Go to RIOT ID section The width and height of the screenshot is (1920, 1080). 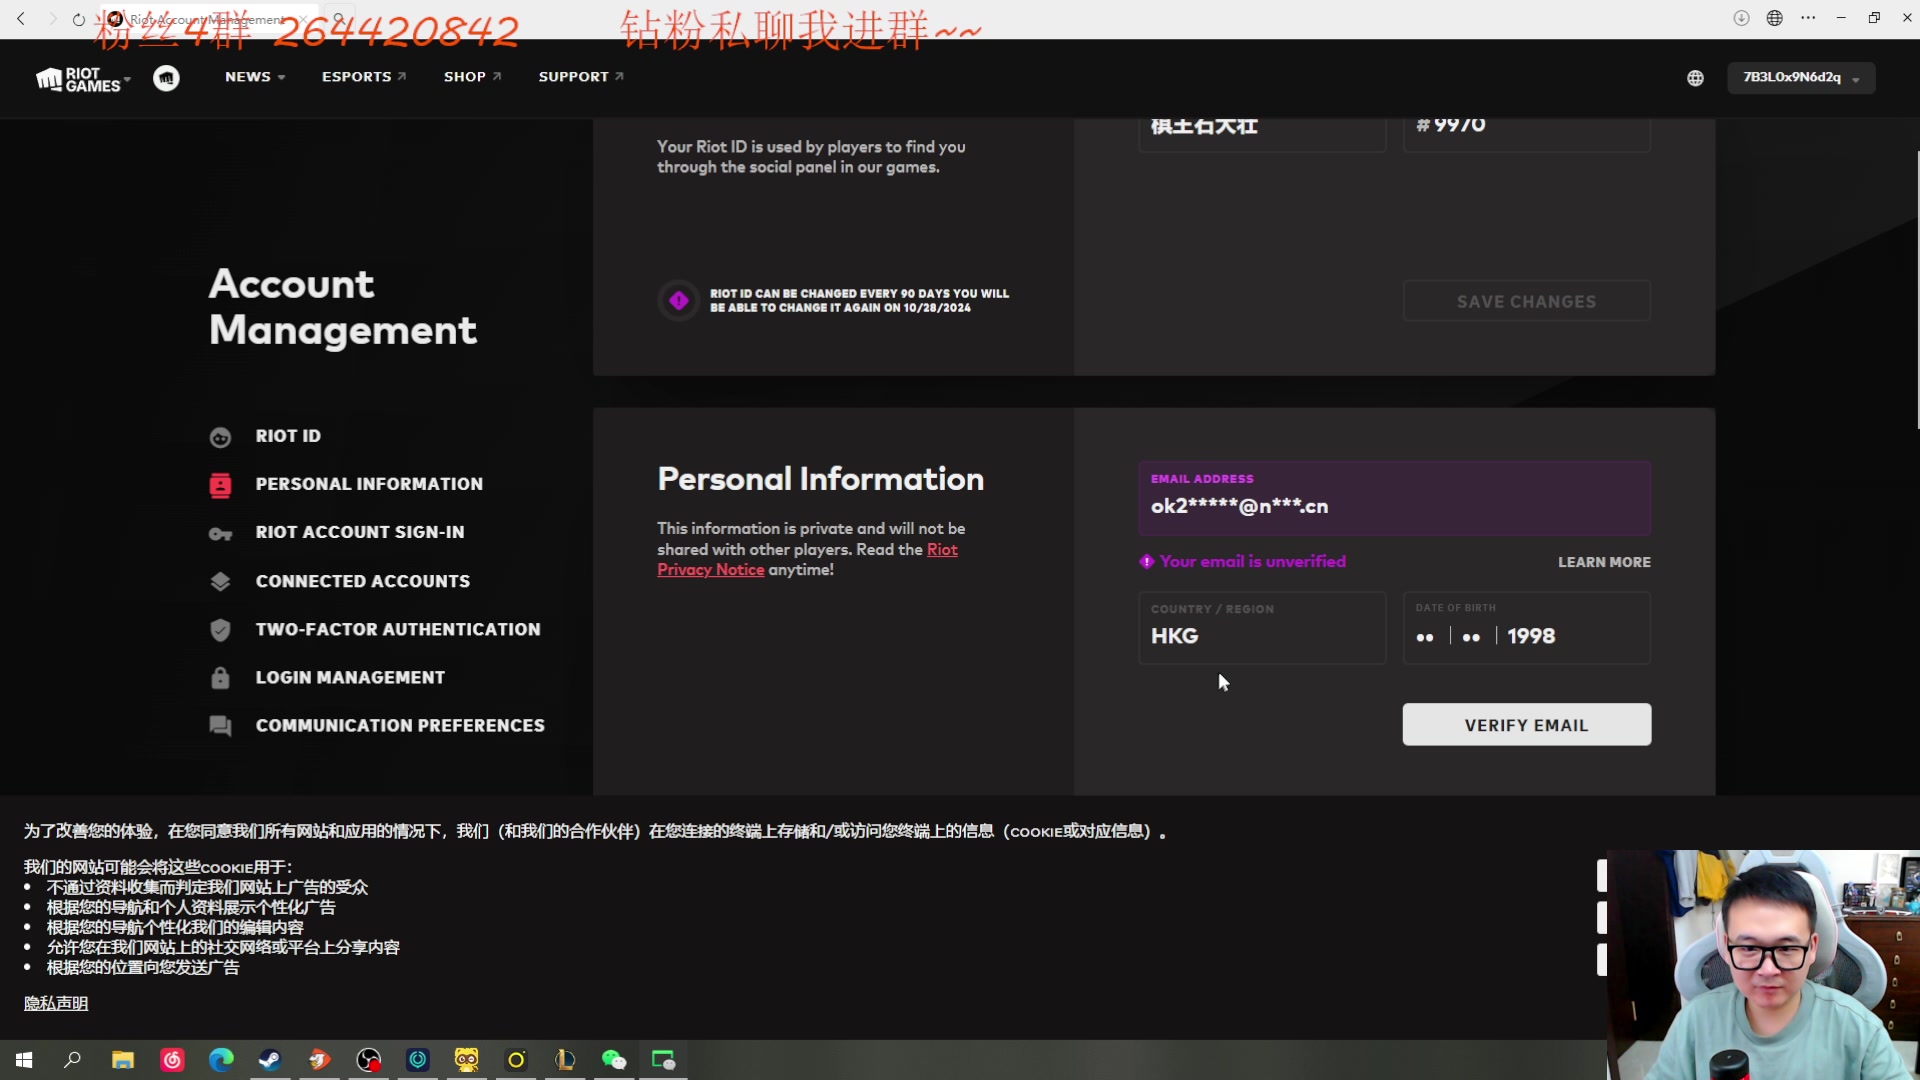[x=288, y=436]
